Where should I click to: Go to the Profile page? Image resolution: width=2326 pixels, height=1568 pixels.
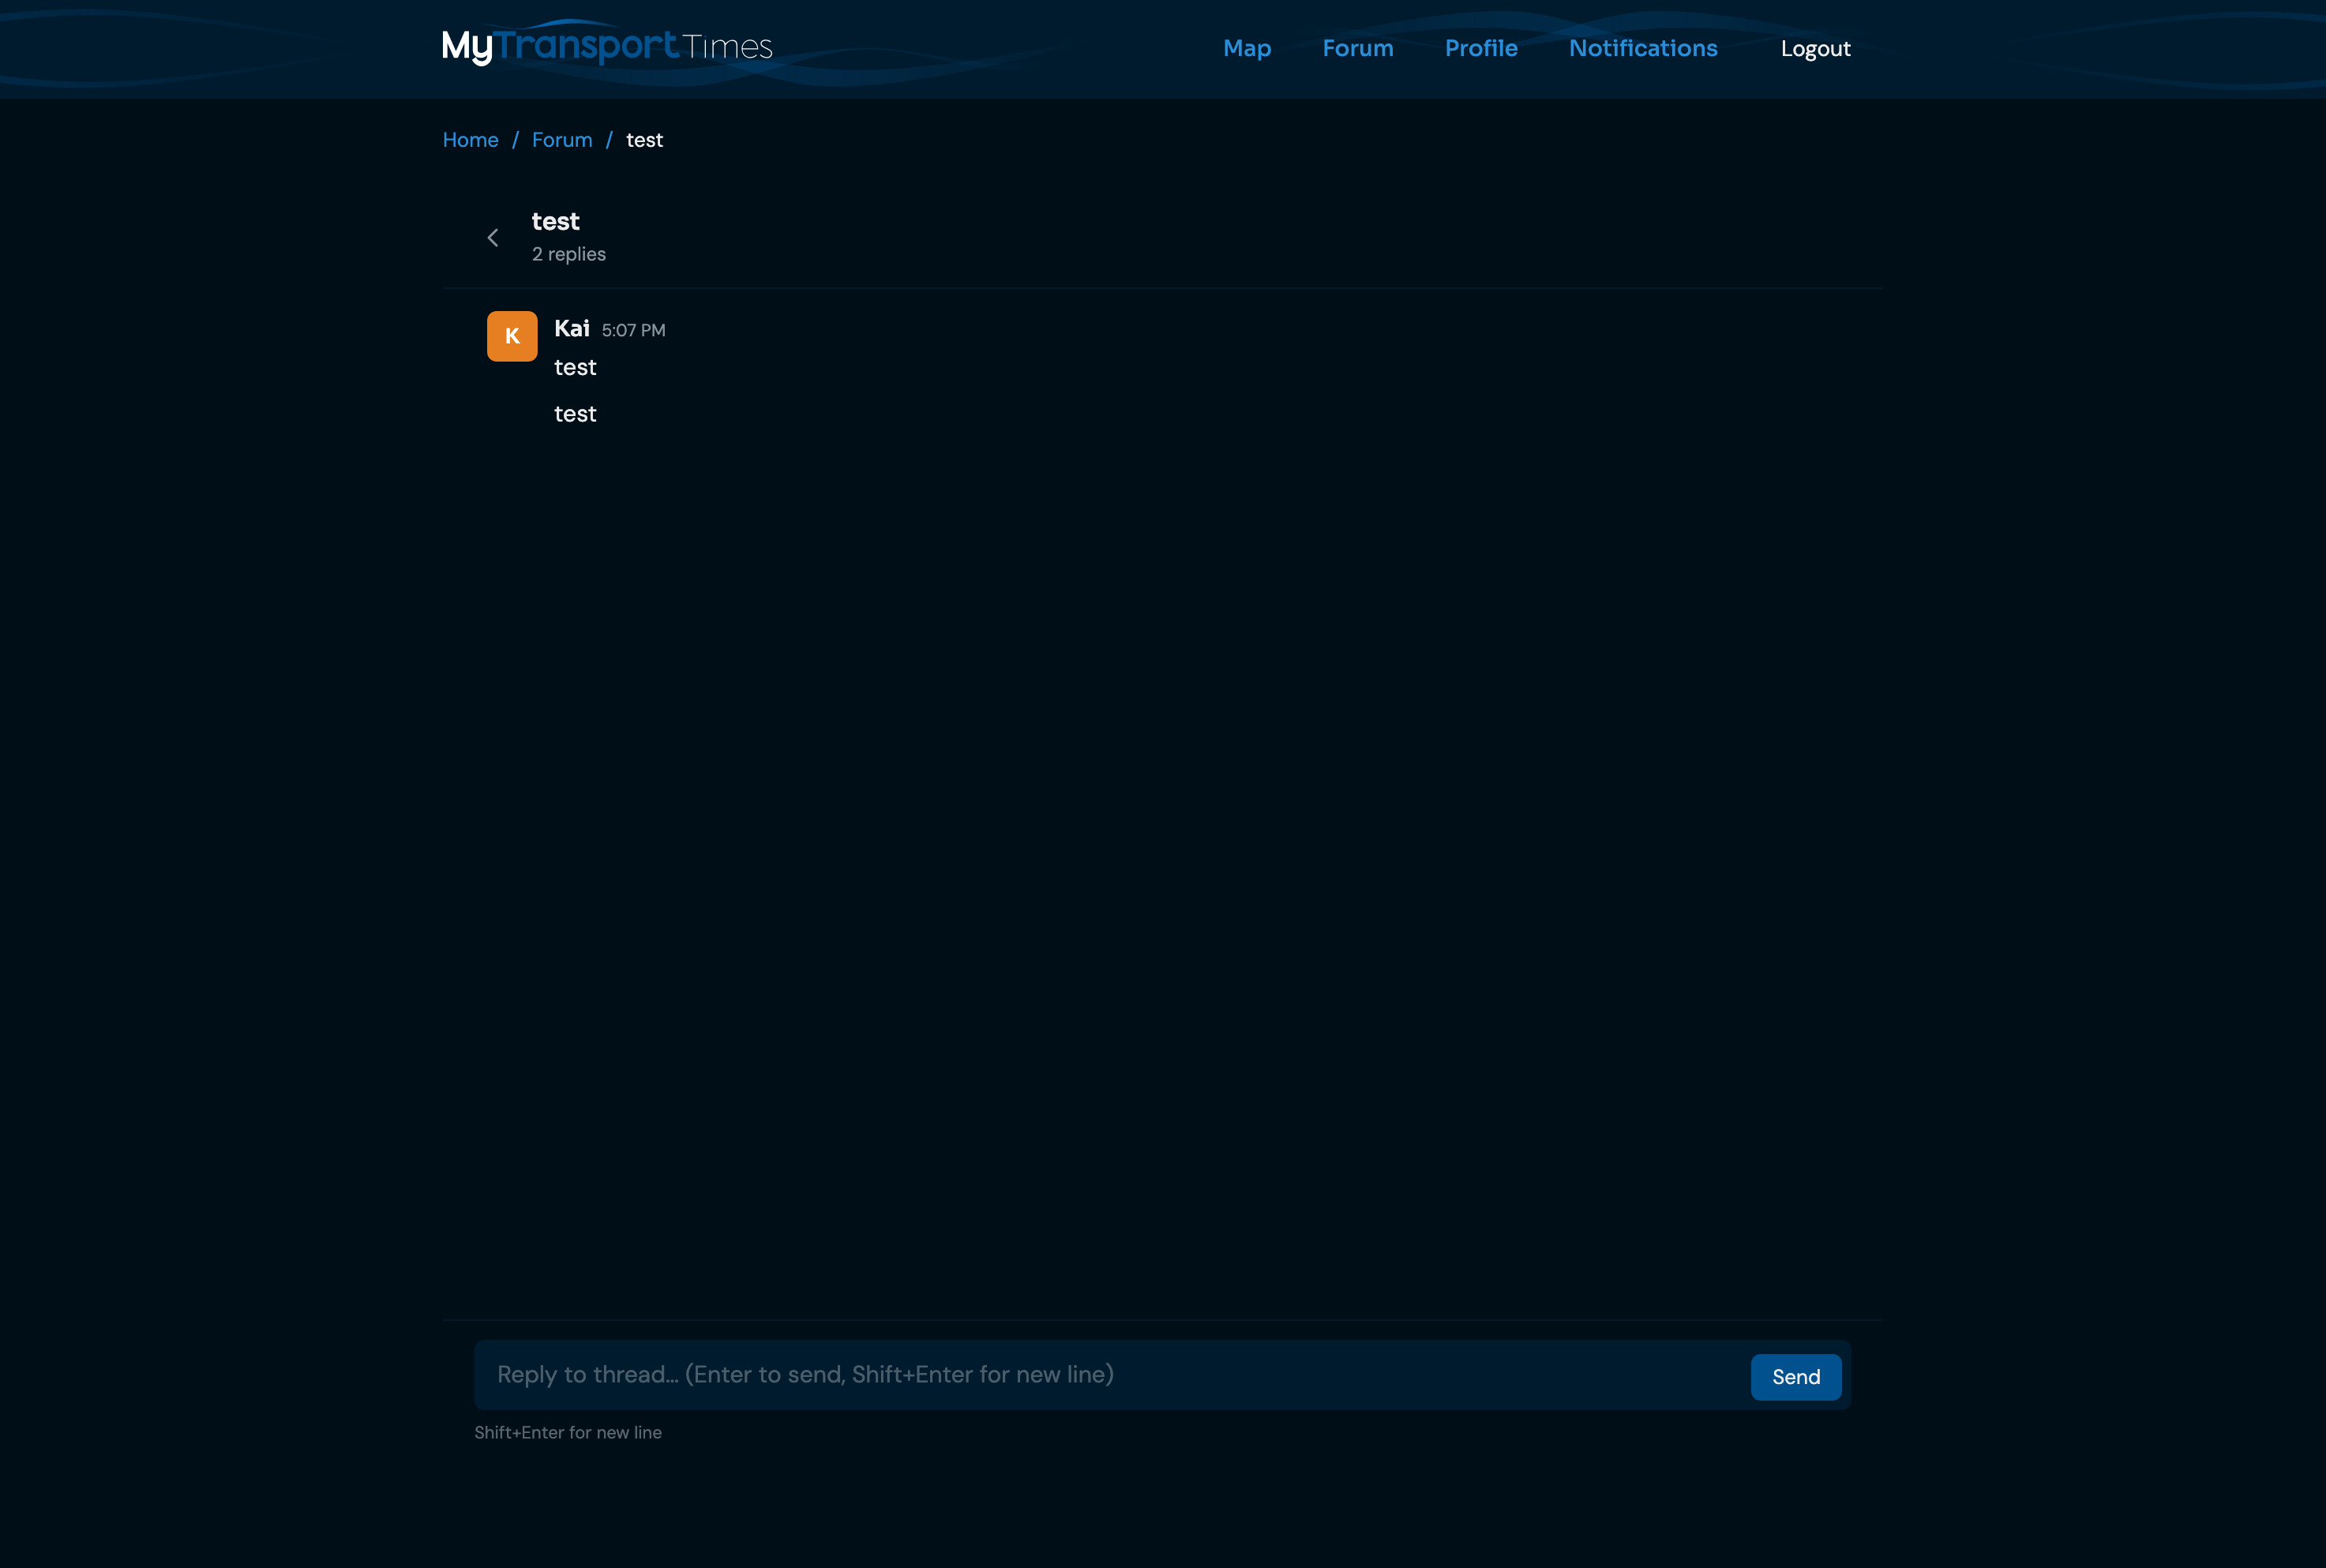pos(1481,48)
